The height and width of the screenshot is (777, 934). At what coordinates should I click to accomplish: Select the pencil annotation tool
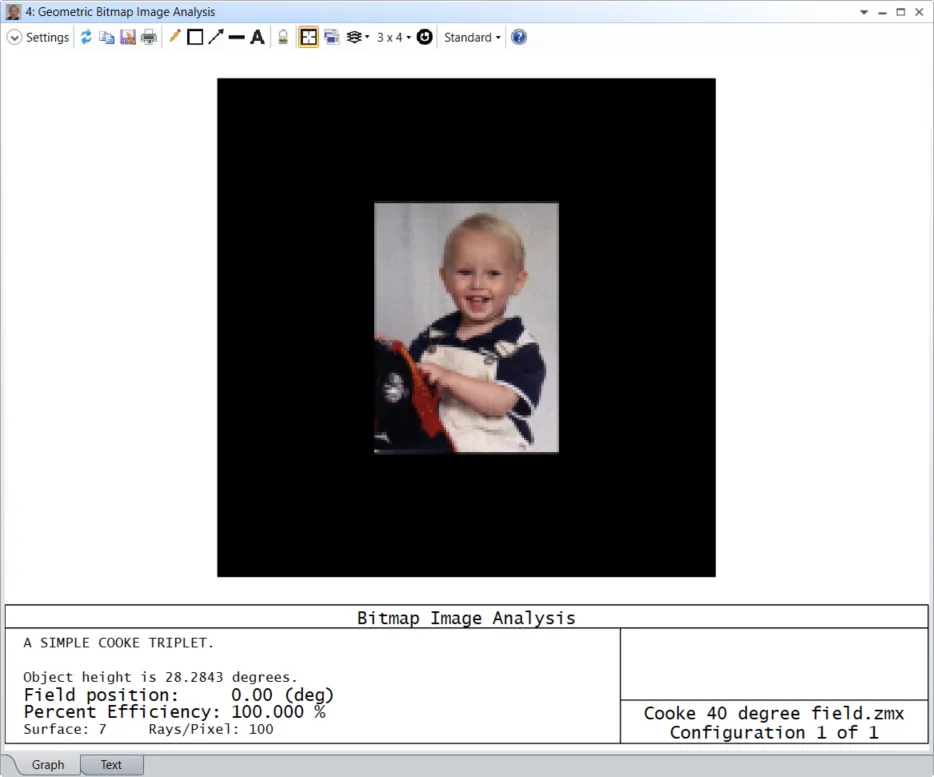click(x=175, y=37)
